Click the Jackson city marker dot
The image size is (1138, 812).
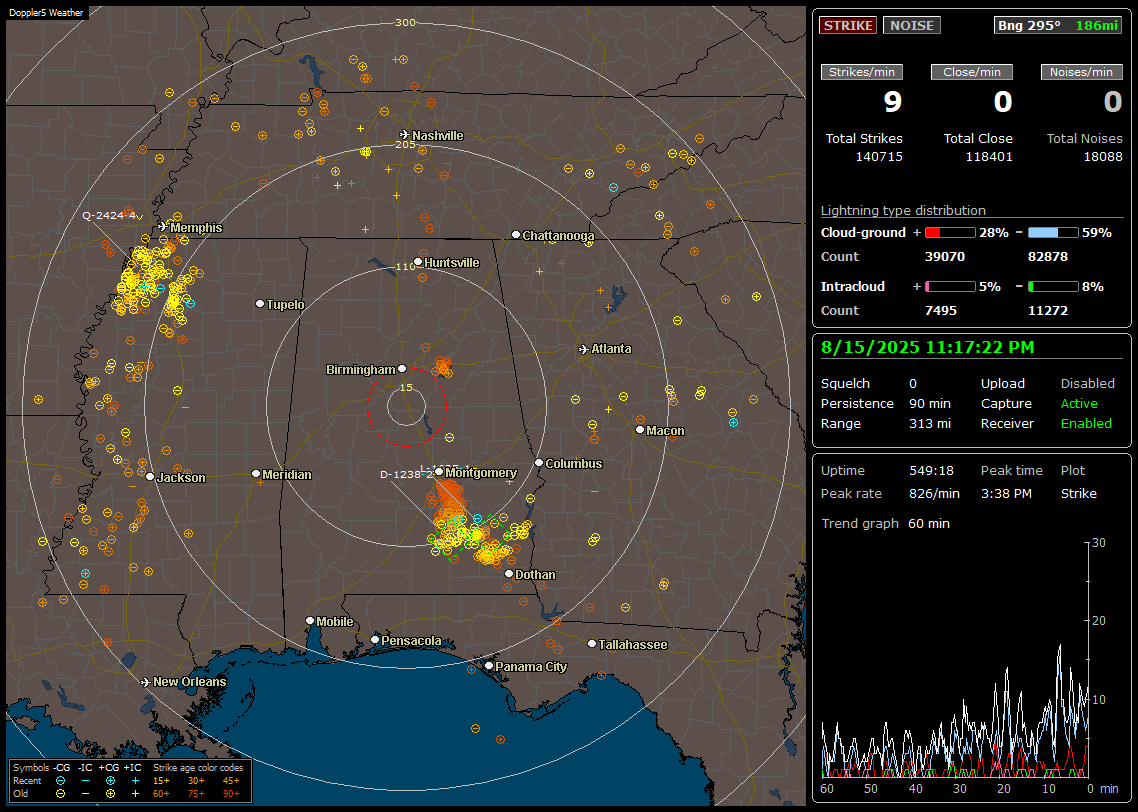(x=150, y=477)
